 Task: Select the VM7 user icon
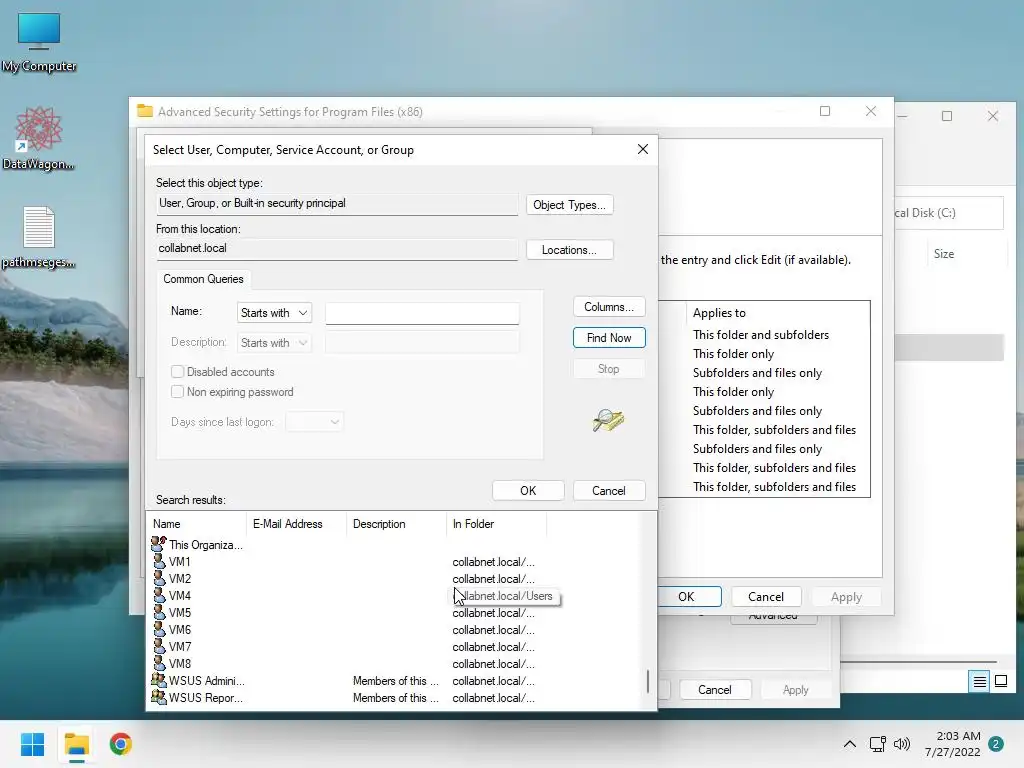[x=159, y=646]
